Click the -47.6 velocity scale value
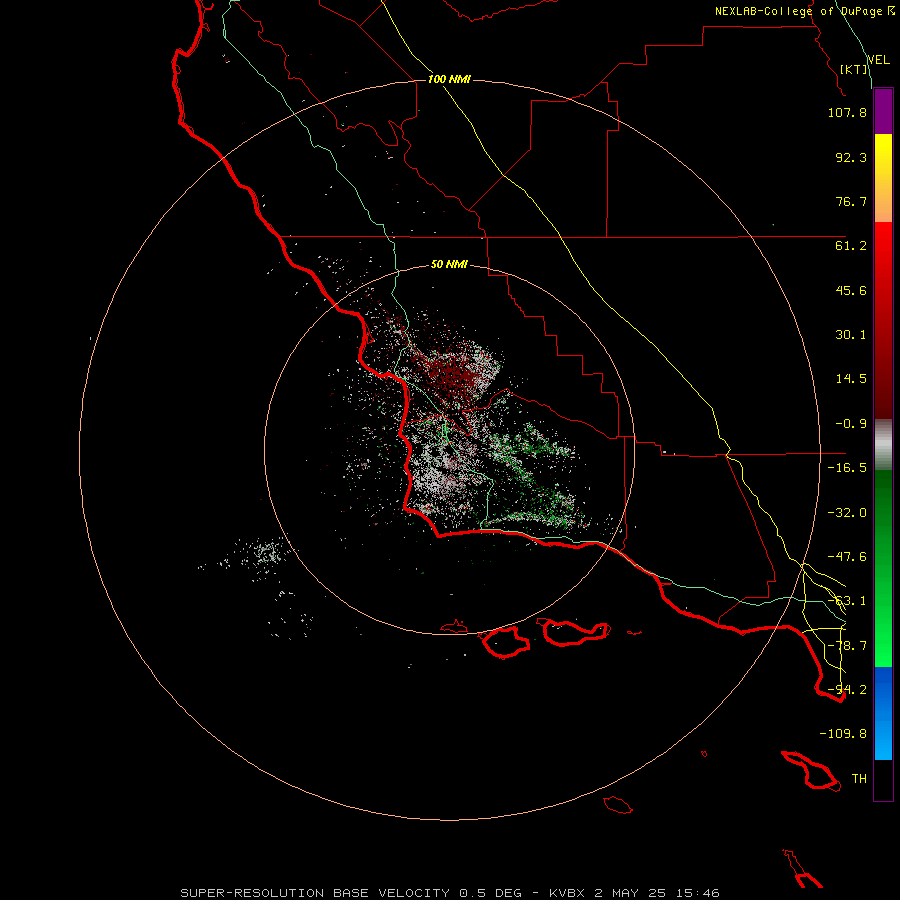This screenshot has height=900, width=900. click(847, 557)
